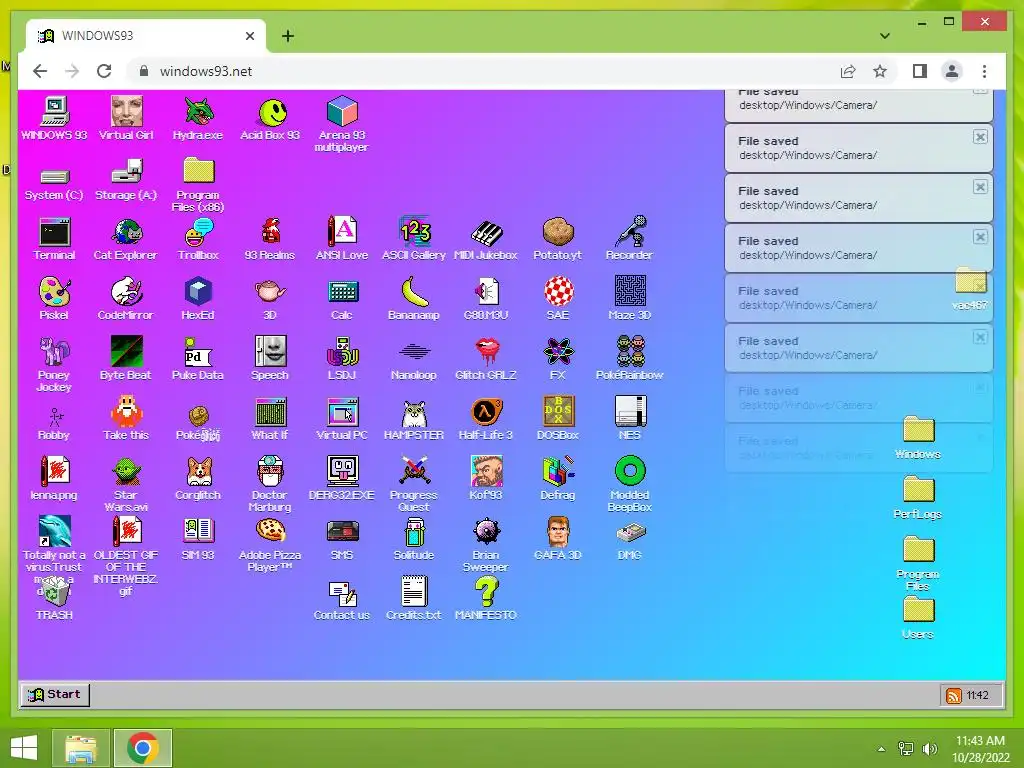This screenshot has height=768, width=1024.
Task: Select the WINDOWS93 browser tab
Action: coord(145,36)
